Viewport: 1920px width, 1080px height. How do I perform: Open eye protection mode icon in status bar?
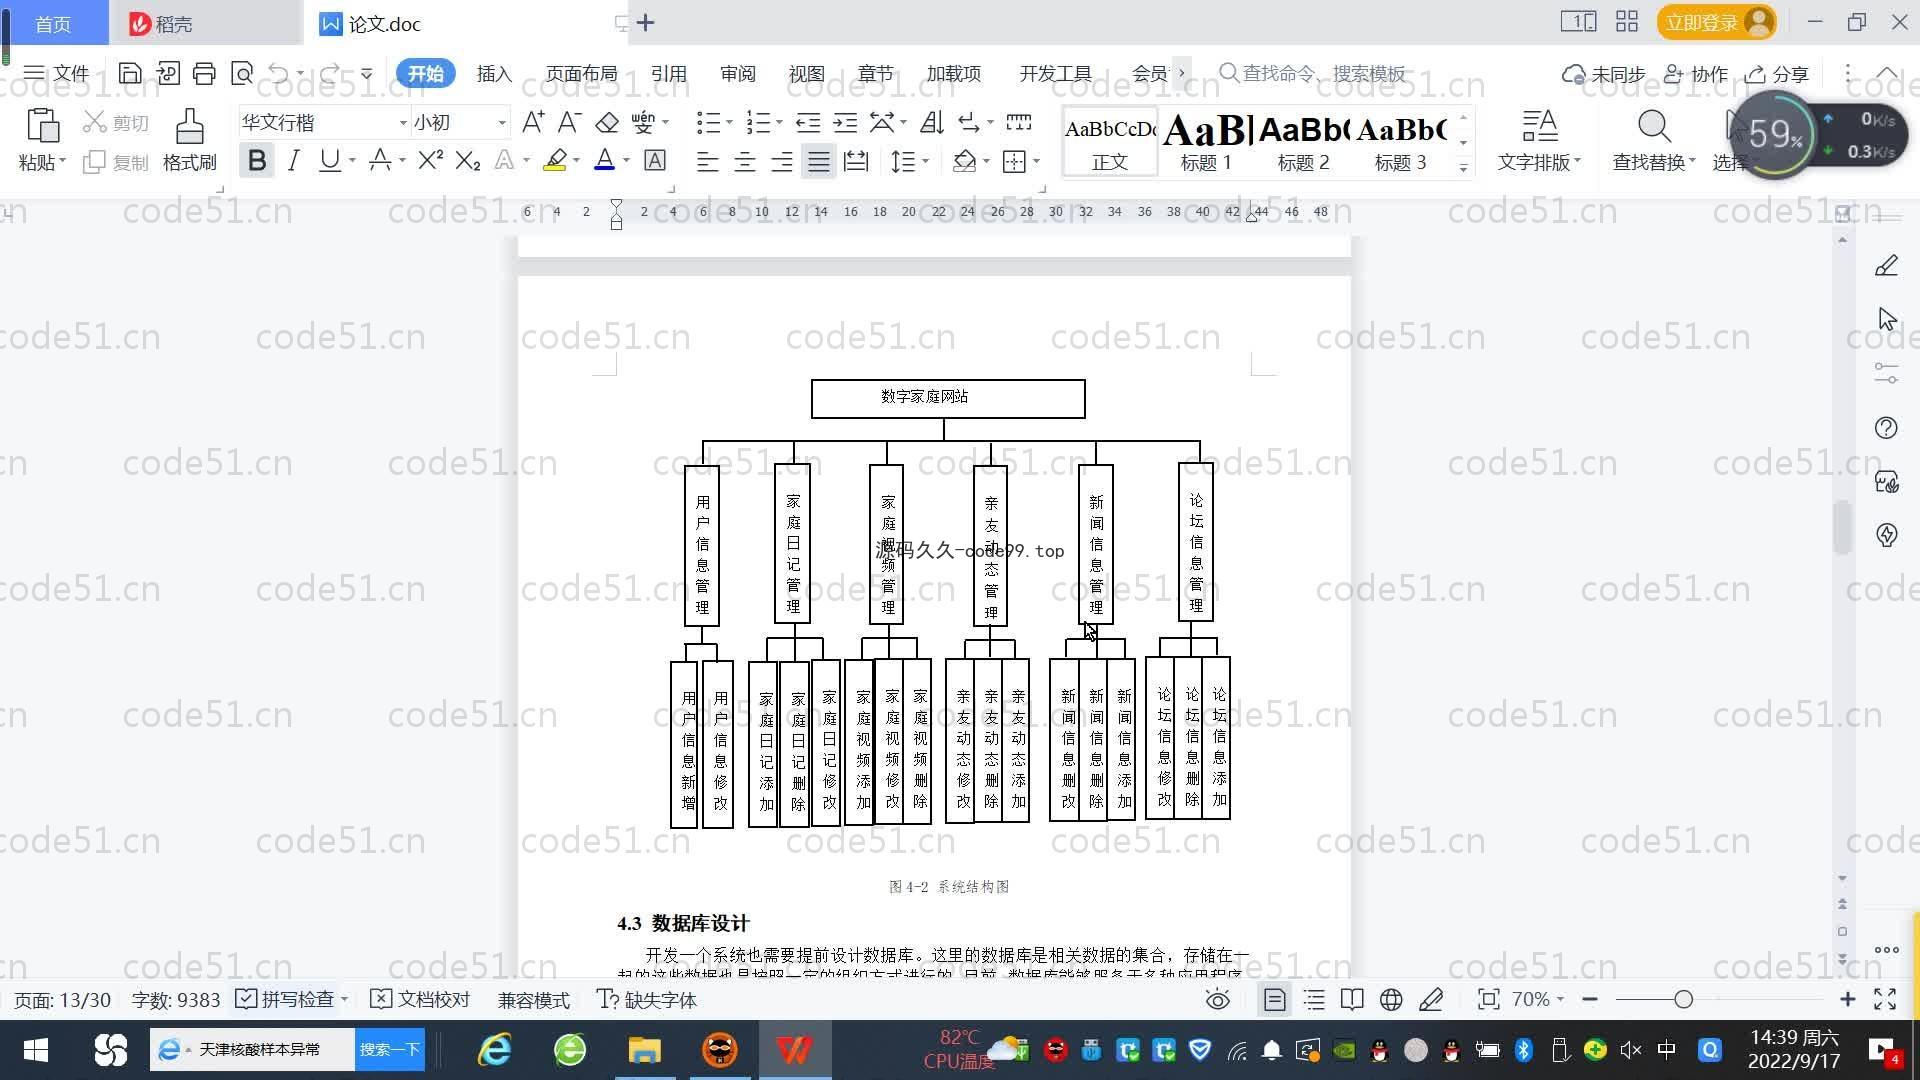coord(1217,1000)
